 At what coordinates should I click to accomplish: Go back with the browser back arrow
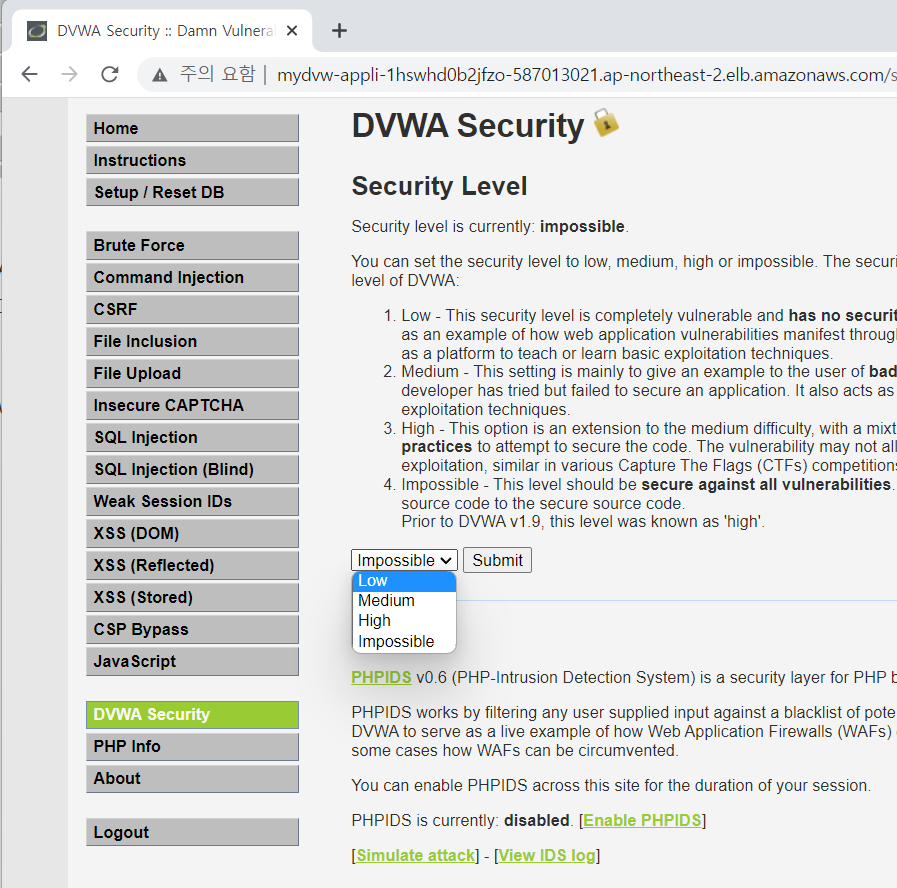tap(29, 74)
